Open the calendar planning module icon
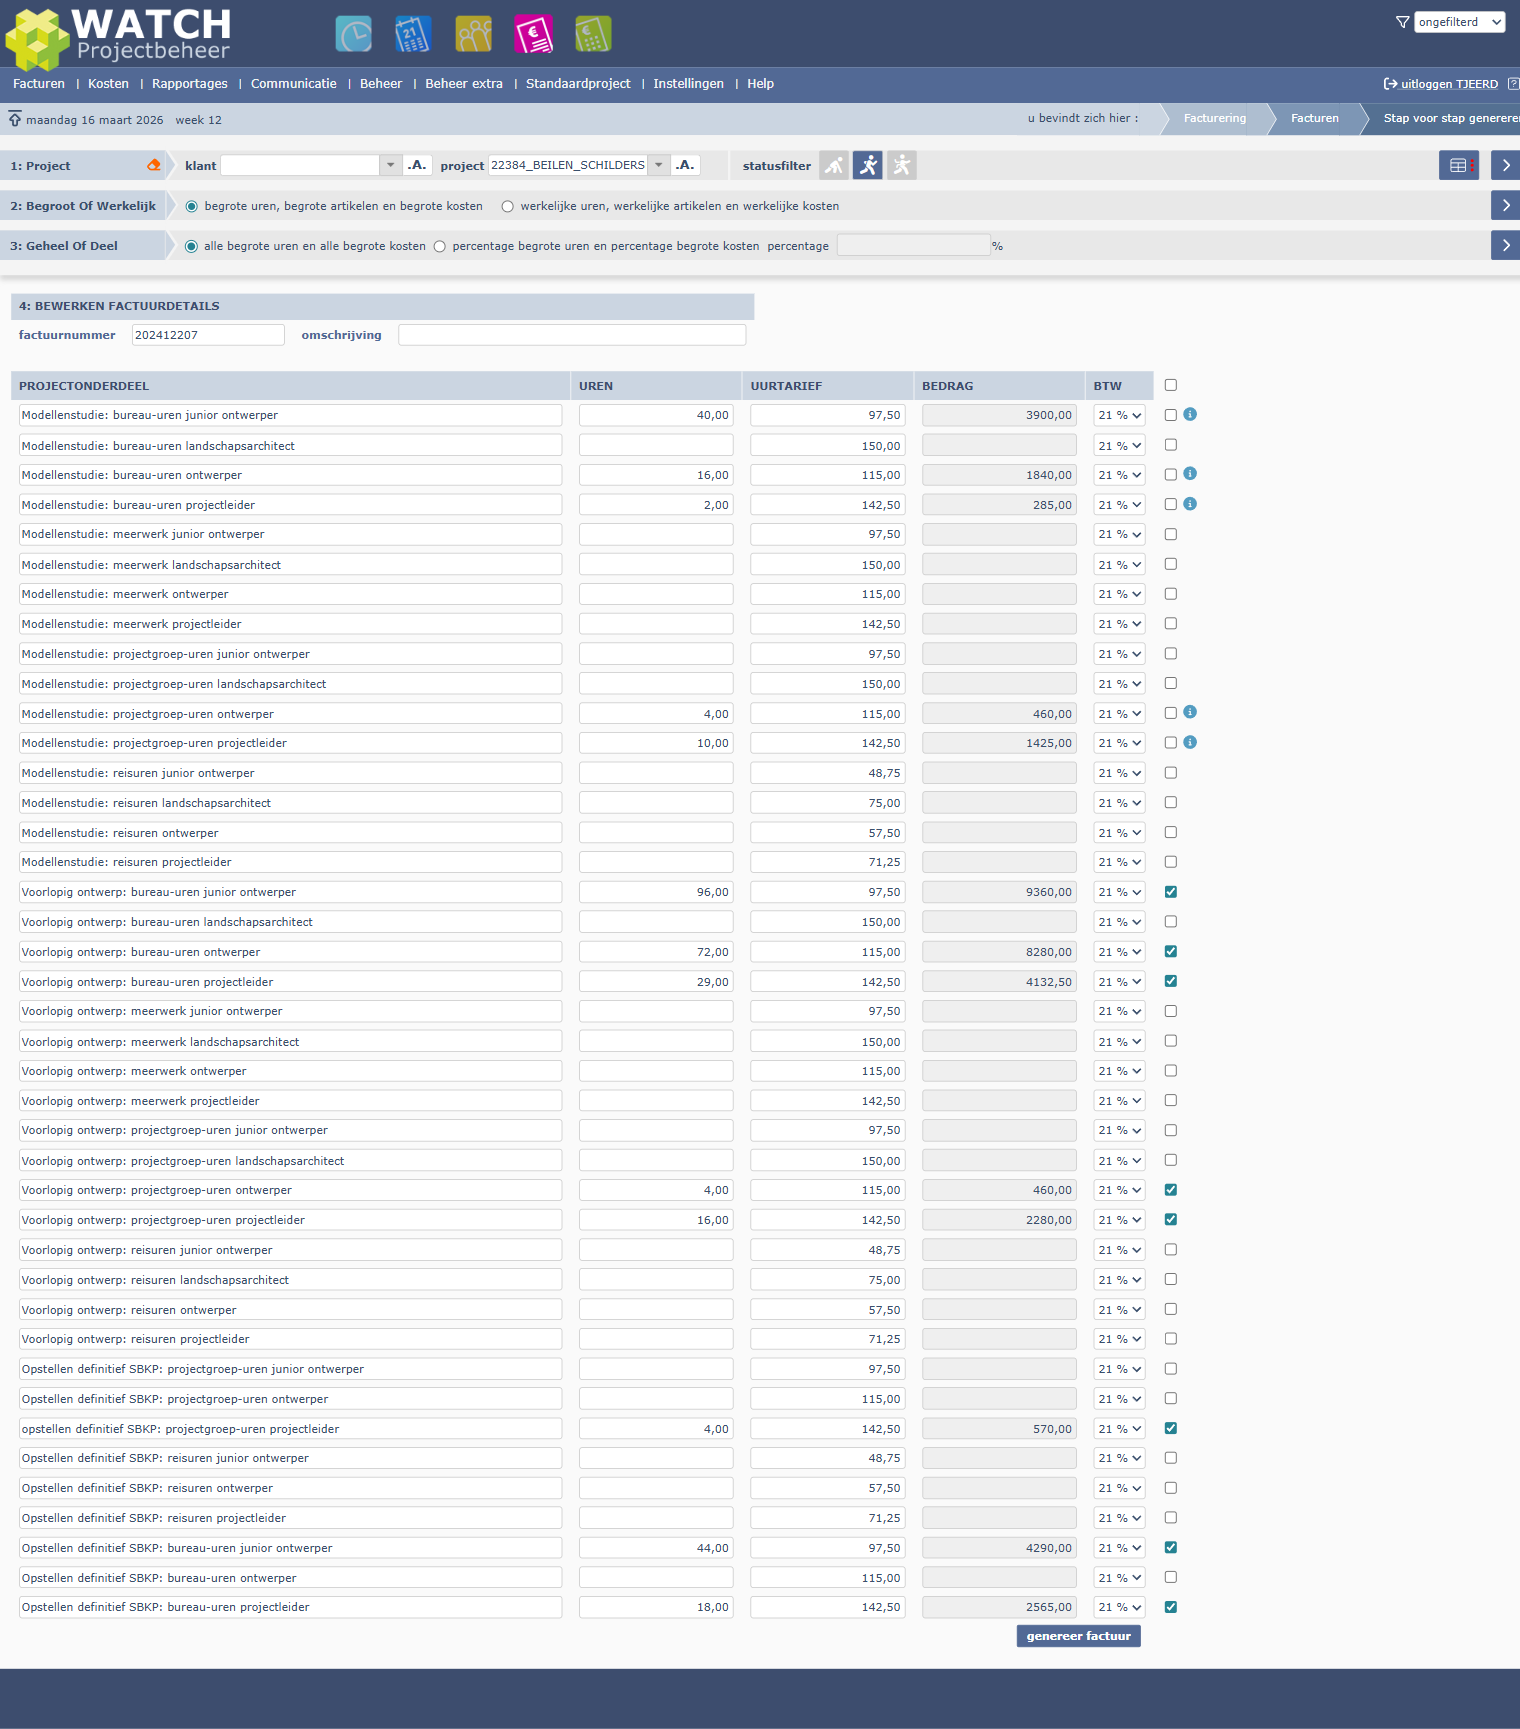This screenshot has width=1520, height=1729. [x=413, y=34]
